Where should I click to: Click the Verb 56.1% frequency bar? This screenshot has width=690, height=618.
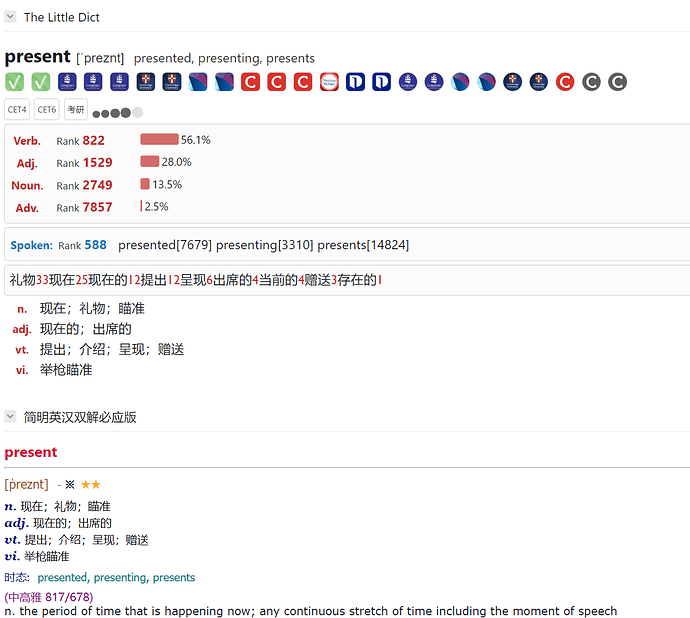pos(159,140)
